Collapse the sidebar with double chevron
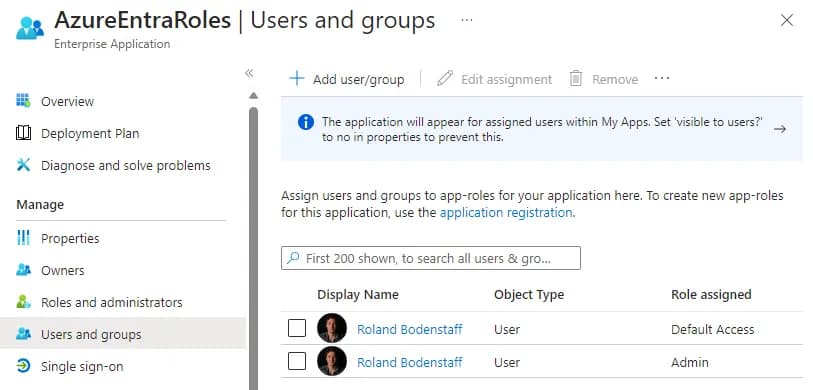Viewport: 813px width, 390px height. point(249,73)
